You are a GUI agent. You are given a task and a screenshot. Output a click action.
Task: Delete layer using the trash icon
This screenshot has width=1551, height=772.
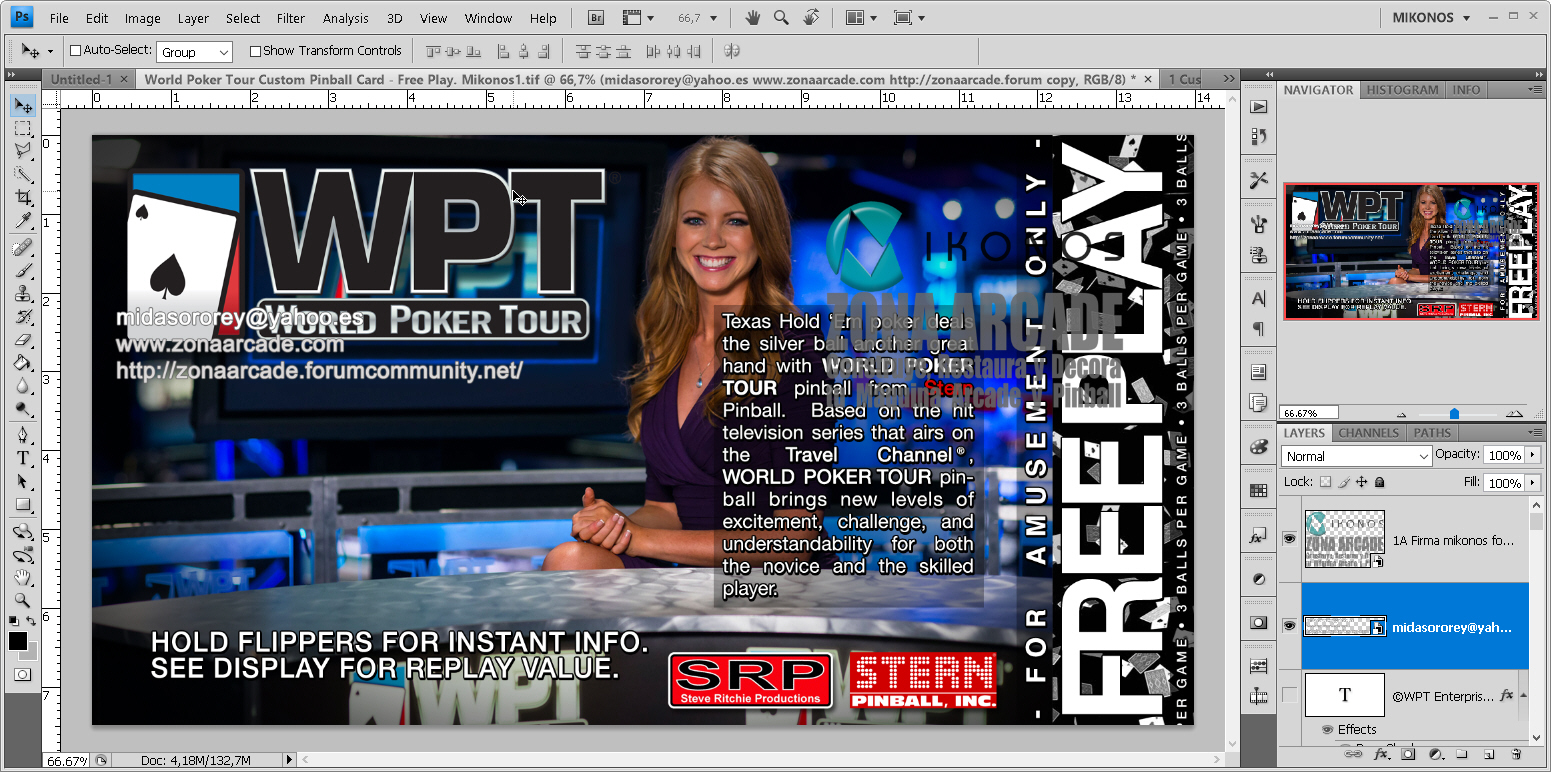[1516, 753]
